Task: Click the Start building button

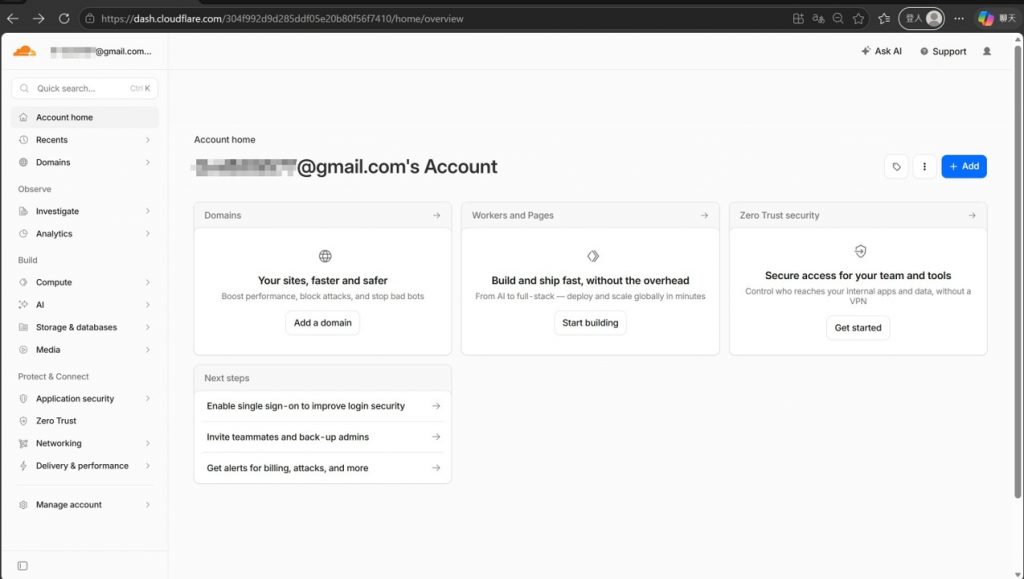Action: tap(590, 322)
